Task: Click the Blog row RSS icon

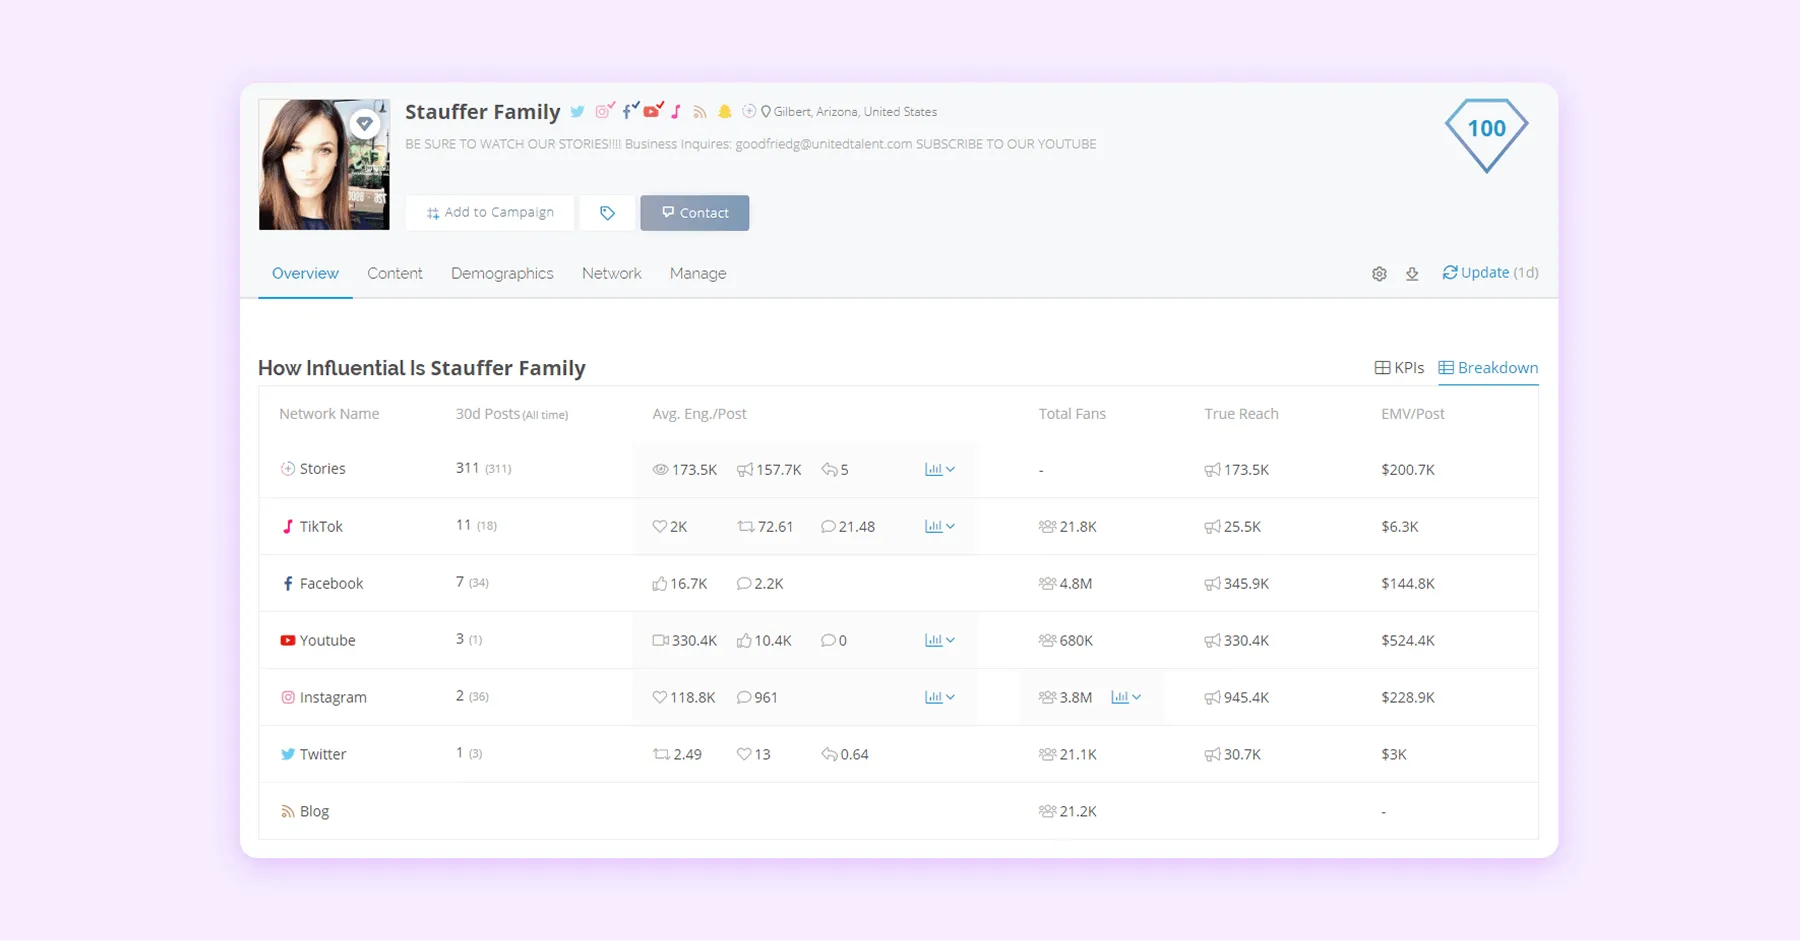Action: click(288, 812)
